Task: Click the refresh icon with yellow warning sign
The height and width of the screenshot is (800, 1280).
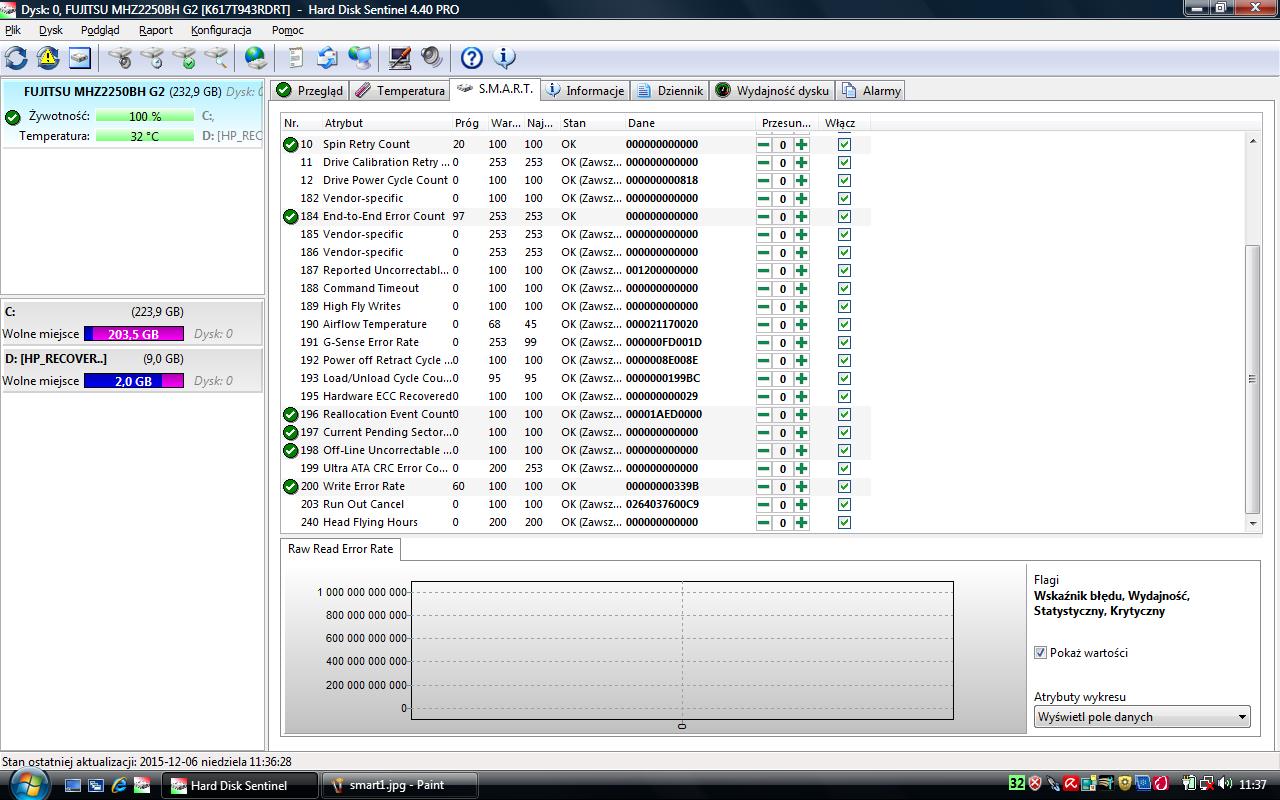Action: [x=47, y=58]
